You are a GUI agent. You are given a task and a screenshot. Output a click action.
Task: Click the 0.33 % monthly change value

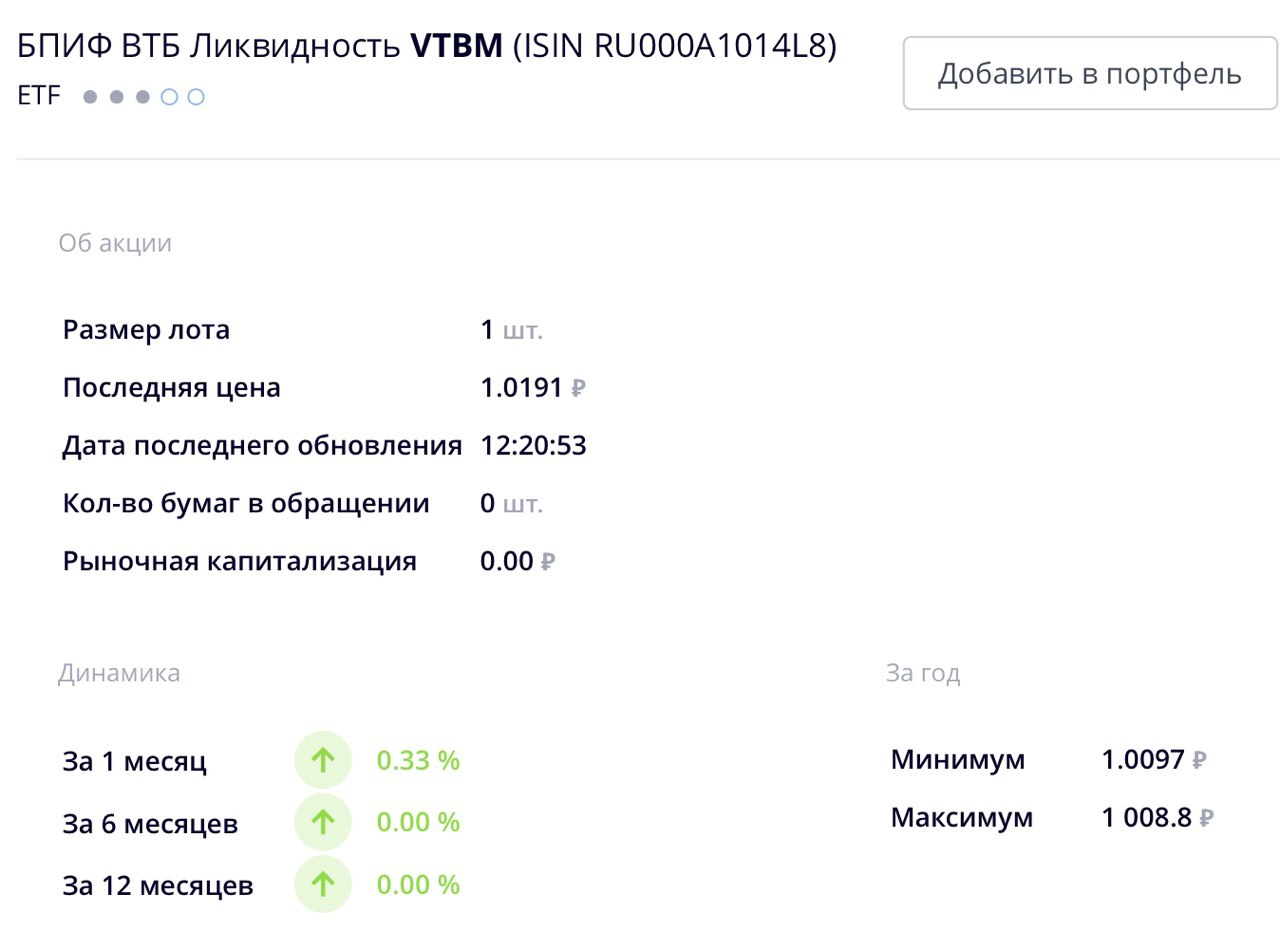click(x=418, y=761)
